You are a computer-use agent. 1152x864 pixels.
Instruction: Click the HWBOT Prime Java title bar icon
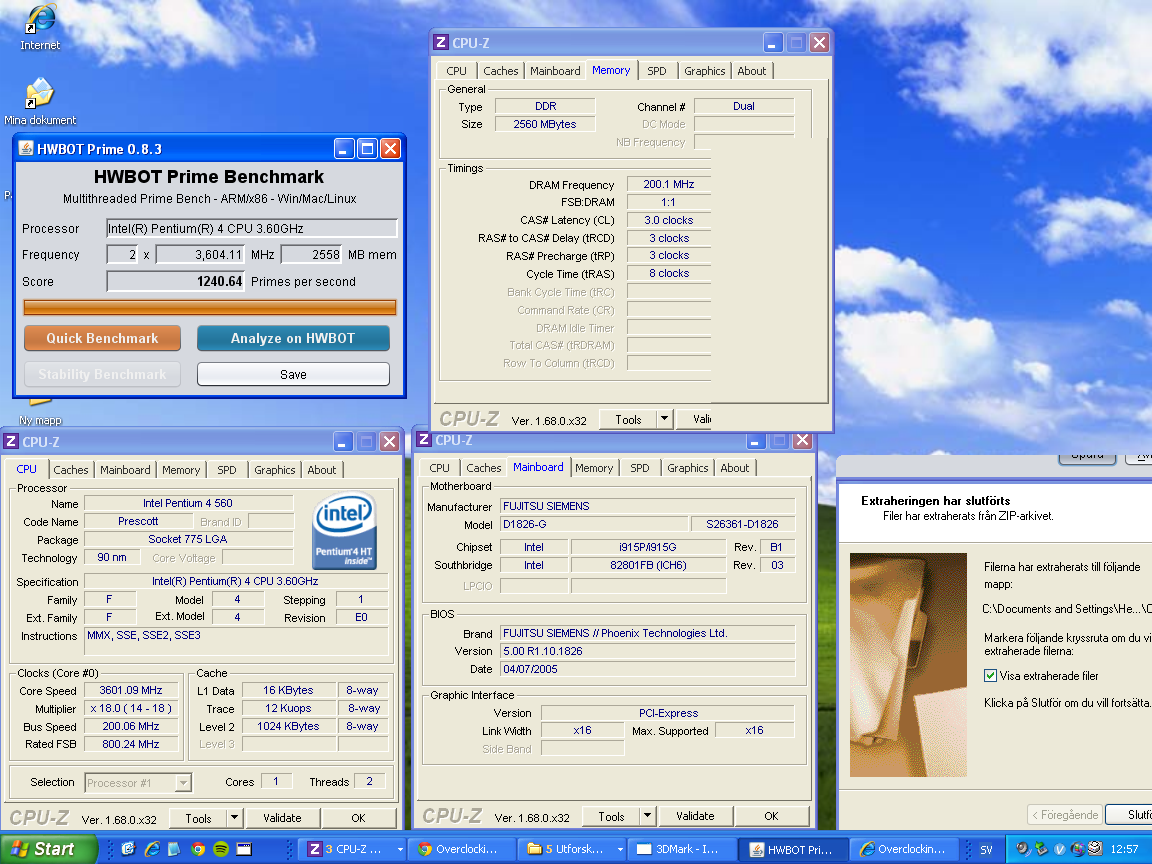(26, 148)
